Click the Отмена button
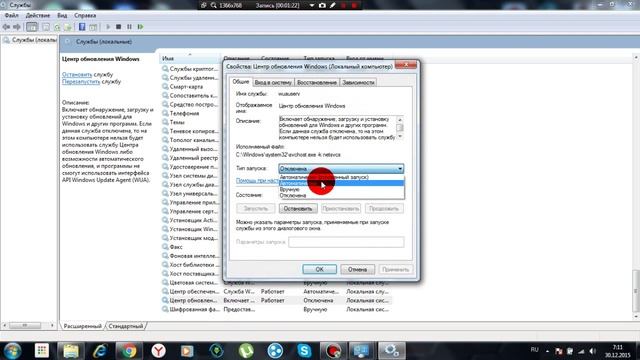The height and width of the screenshot is (360, 640). pos(357,269)
